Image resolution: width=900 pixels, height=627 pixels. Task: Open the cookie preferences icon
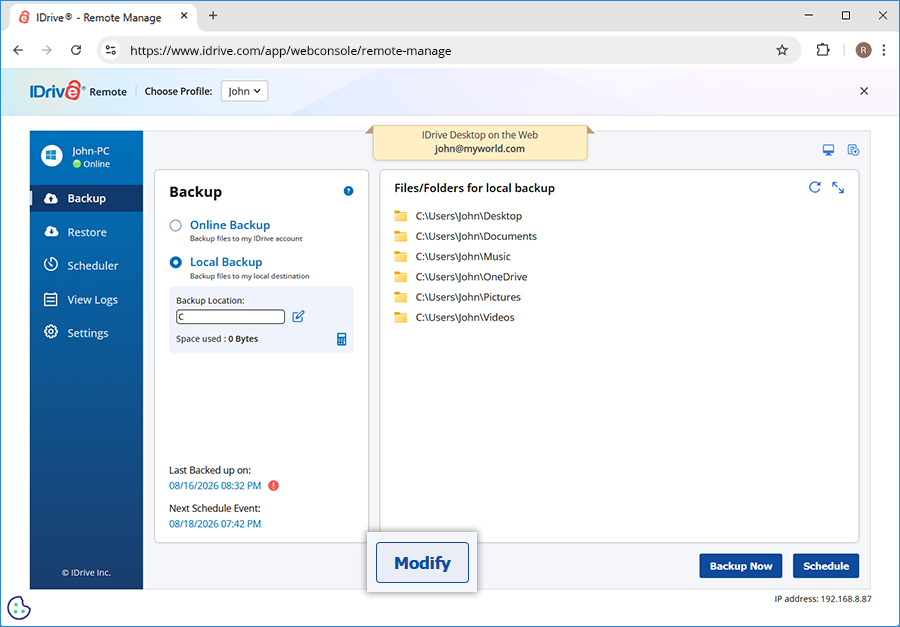coord(19,608)
